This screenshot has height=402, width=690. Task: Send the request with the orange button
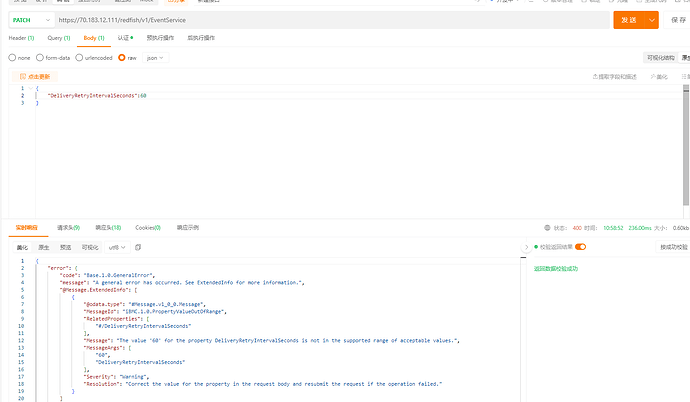pyautogui.click(x=629, y=20)
